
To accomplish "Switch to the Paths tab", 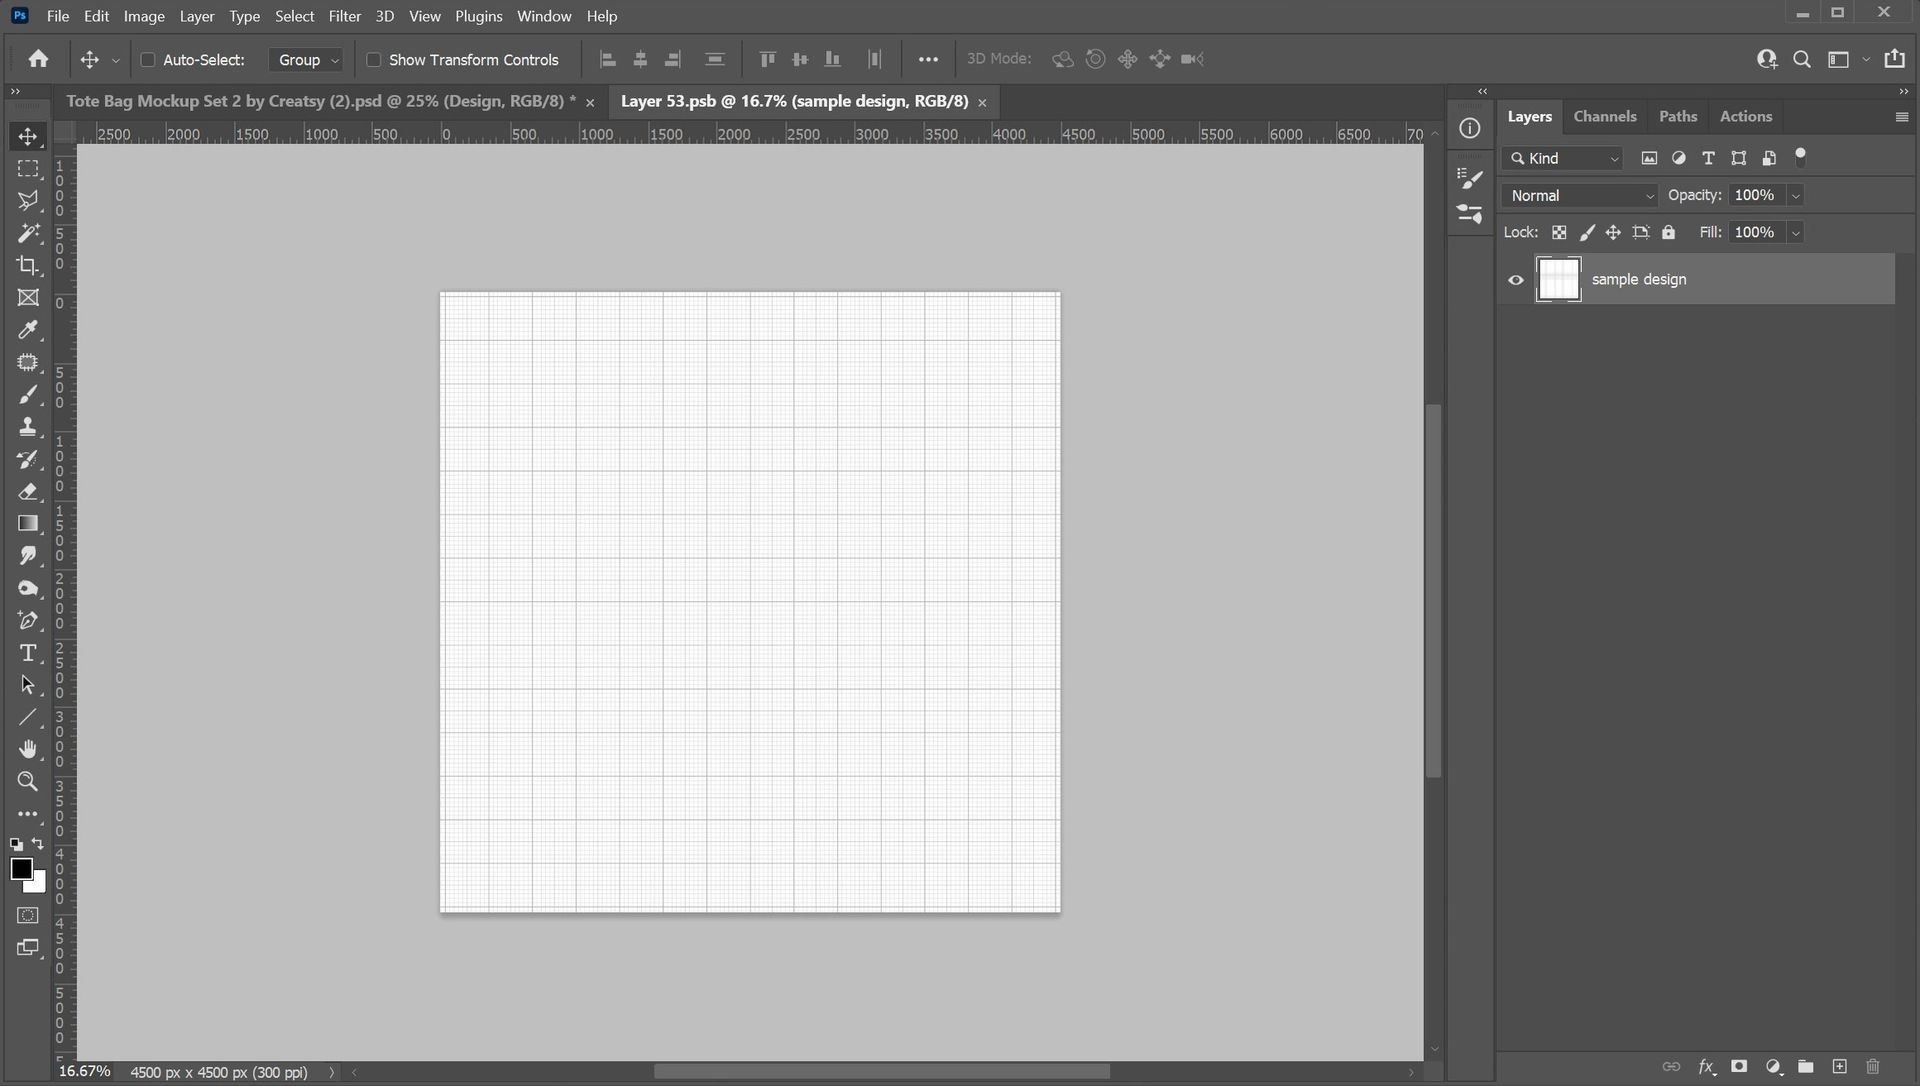I will (1677, 116).
